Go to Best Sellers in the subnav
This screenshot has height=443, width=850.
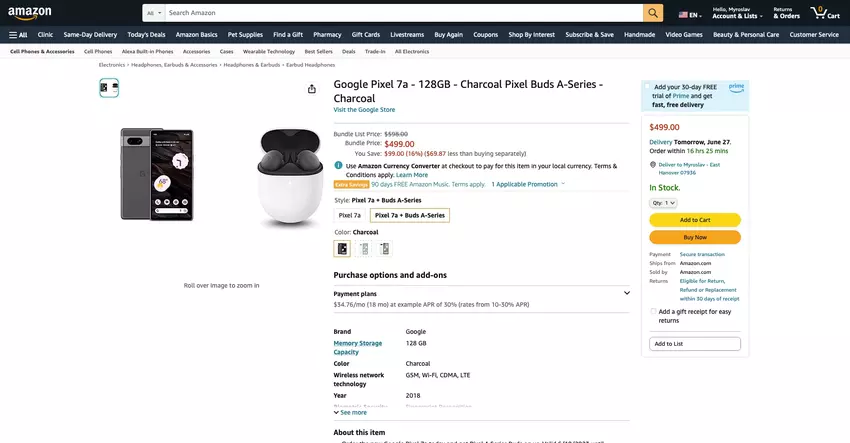click(318, 51)
